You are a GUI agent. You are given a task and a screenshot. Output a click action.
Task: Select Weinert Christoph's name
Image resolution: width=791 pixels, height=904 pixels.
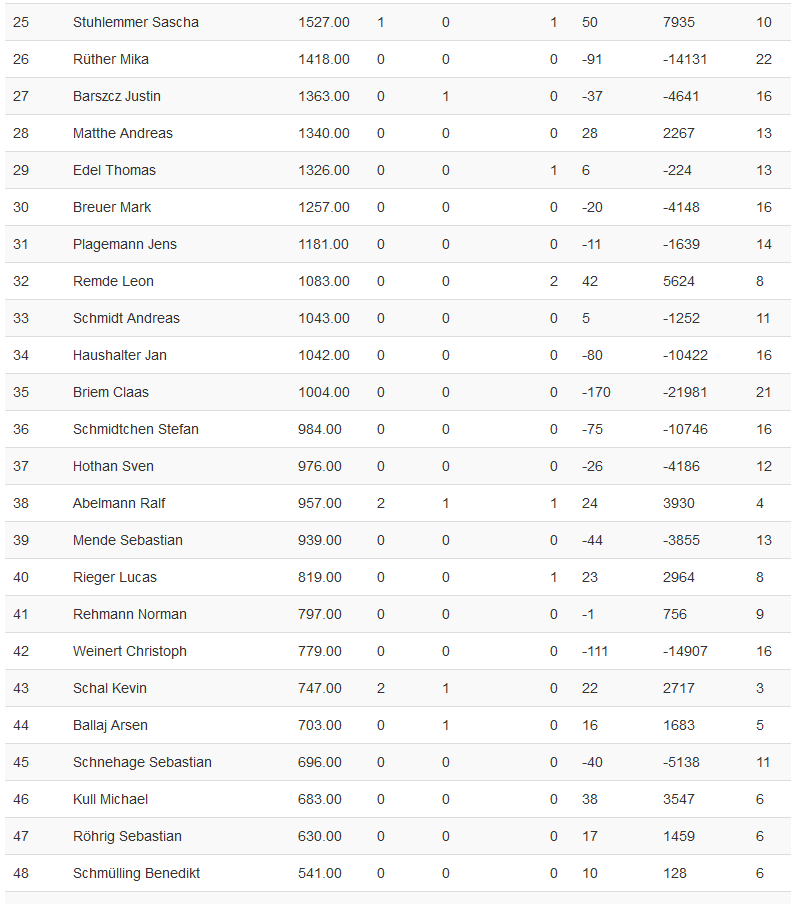click(129, 651)
